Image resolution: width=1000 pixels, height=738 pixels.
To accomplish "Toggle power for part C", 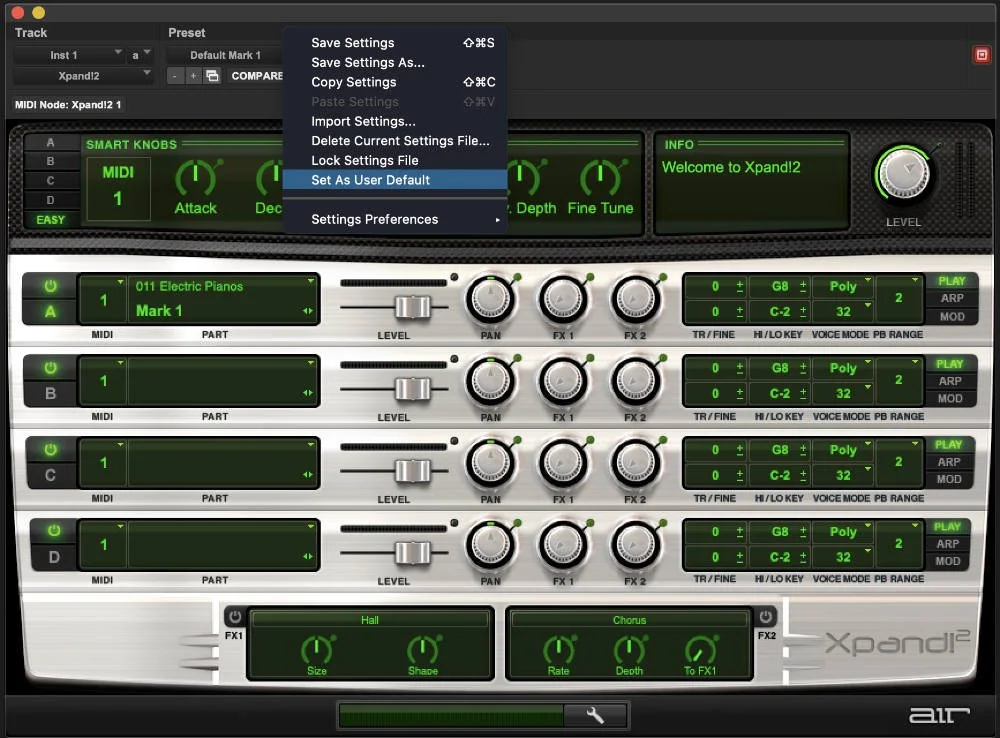I will [50, 450].
